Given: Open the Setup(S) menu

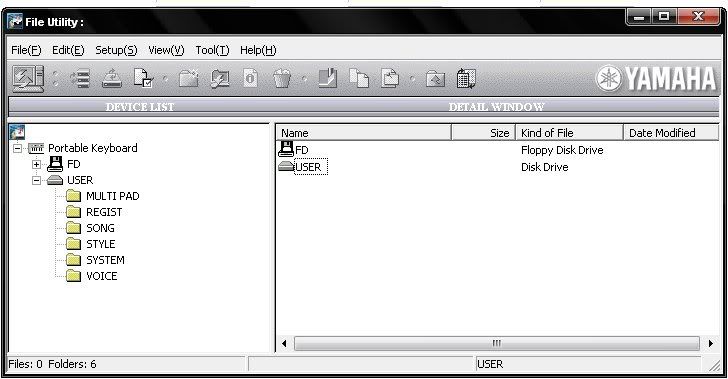Looking at the screenshot, I should (116, 50).
